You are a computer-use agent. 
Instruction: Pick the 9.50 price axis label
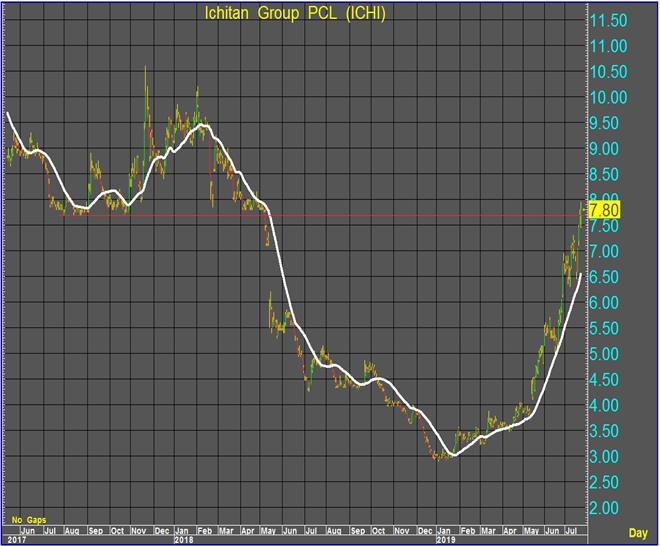pos(604,123)
